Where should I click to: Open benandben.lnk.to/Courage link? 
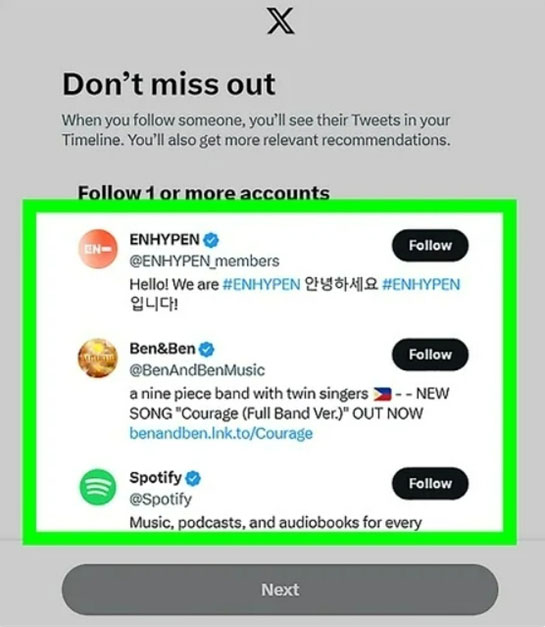coord(221,433)
